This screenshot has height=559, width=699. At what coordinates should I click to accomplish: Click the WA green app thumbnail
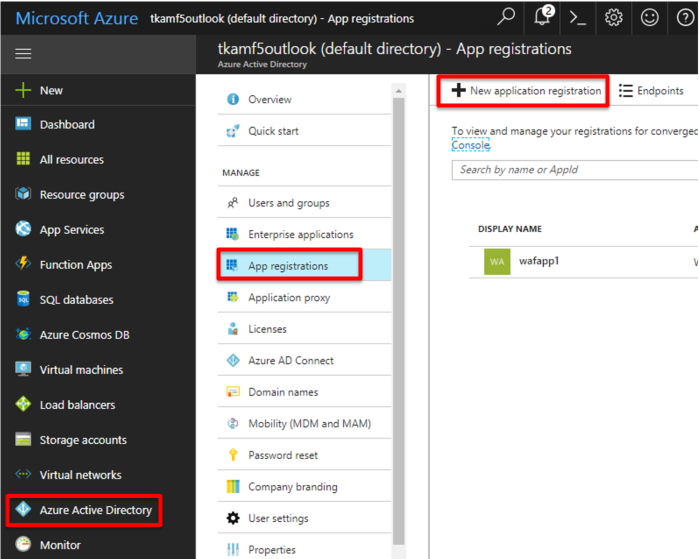pos(497,262)
